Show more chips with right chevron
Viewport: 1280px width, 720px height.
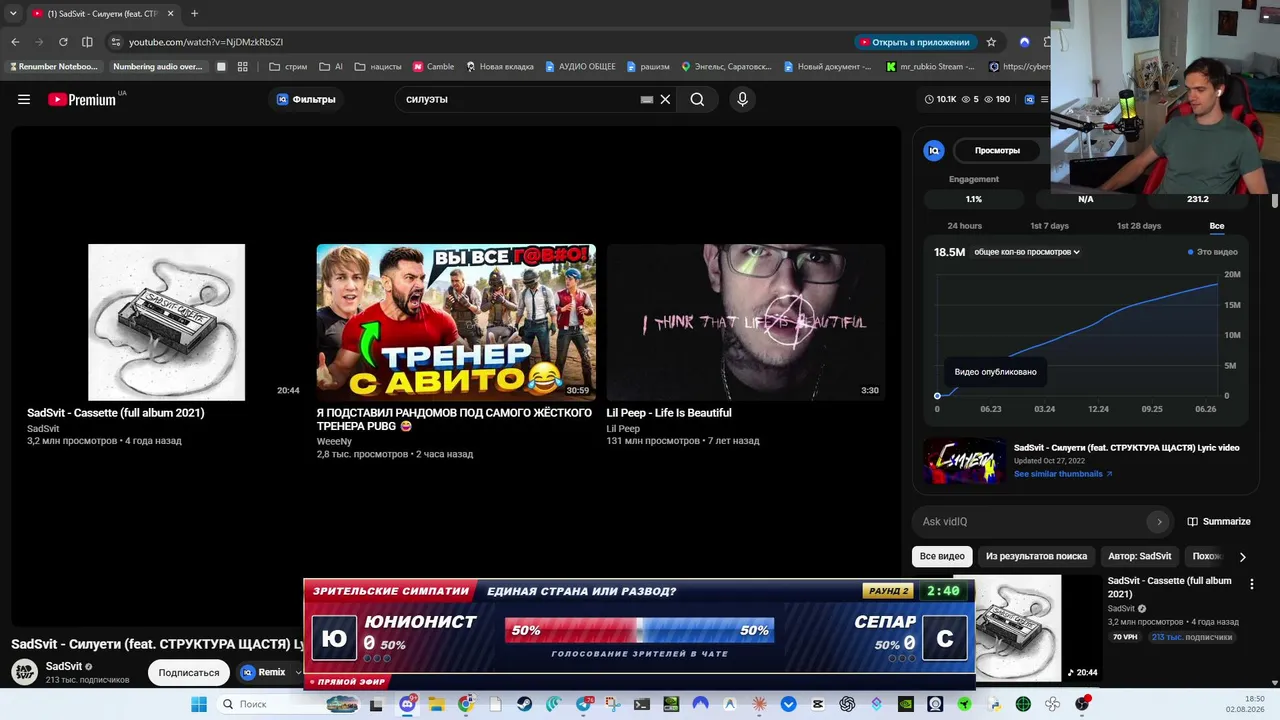click(x=1242, y=557)
